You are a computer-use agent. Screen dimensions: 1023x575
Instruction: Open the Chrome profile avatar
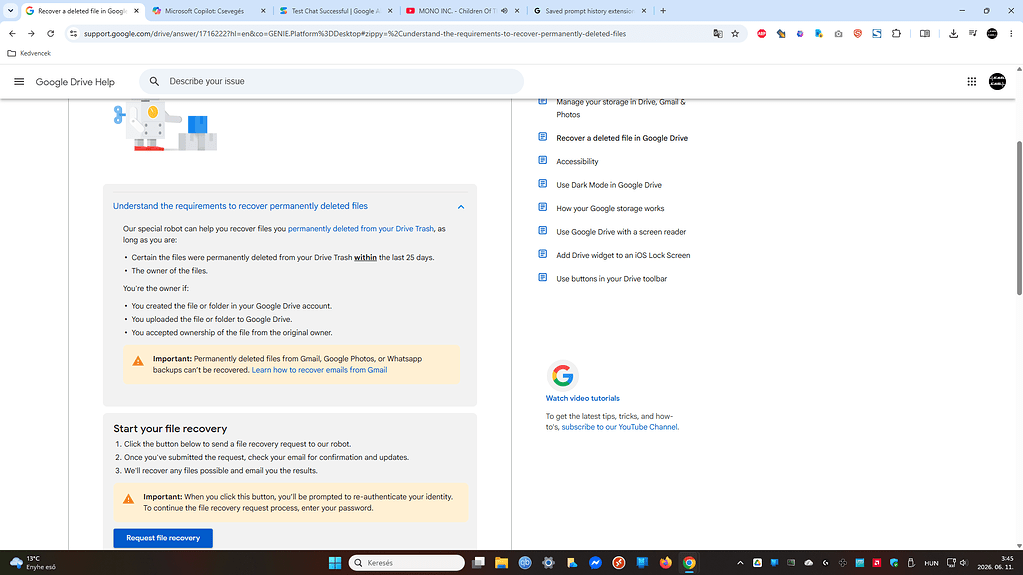(x=992, y=33)
